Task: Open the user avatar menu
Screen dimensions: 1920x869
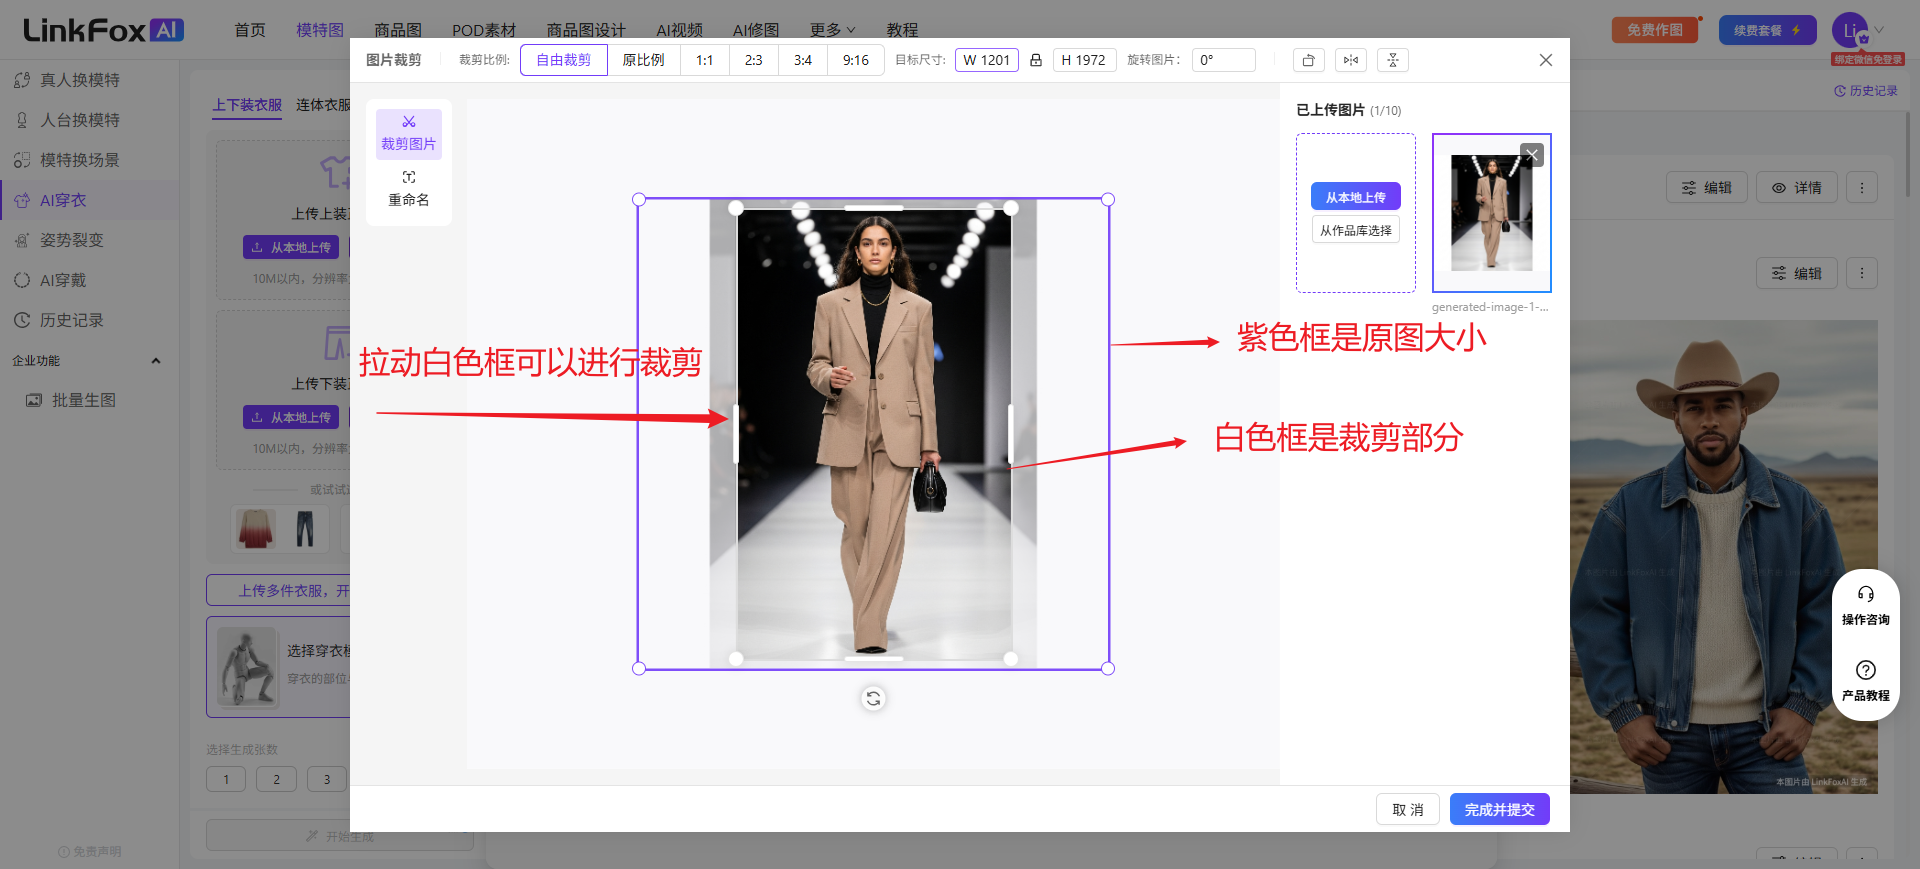Action: point(1850,30)
